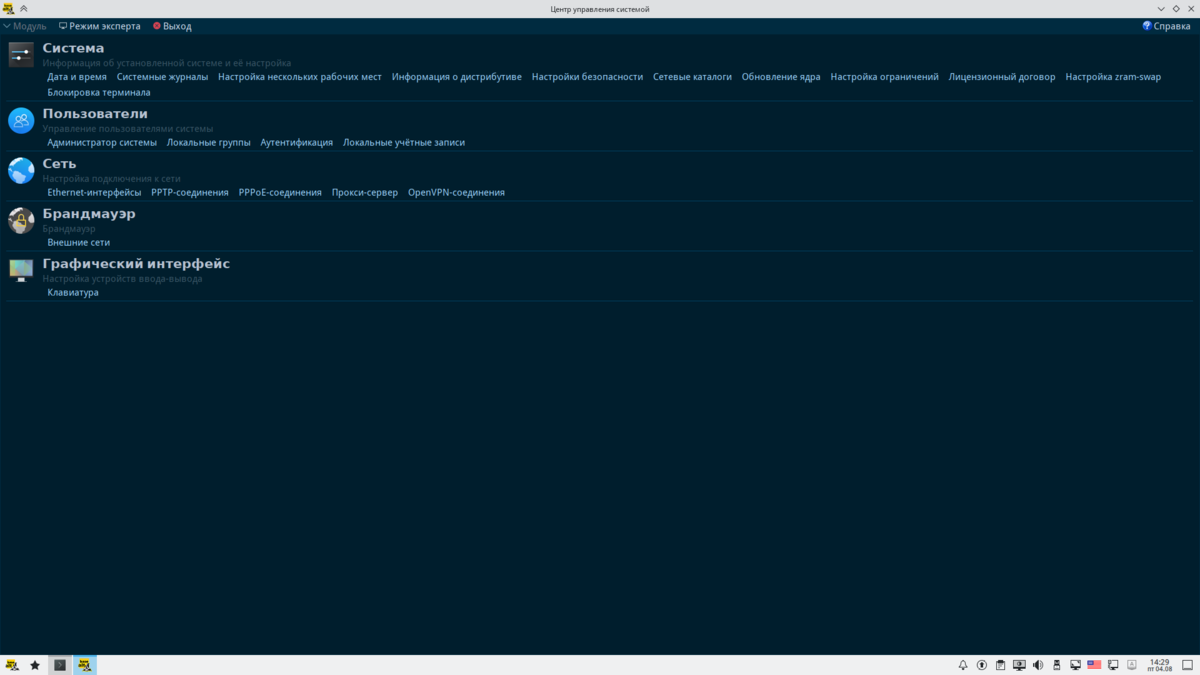Open the network connection tray icon
Image resolution: width=1200 pixels, height=675 pixels.
click(x=1113, y=665)
